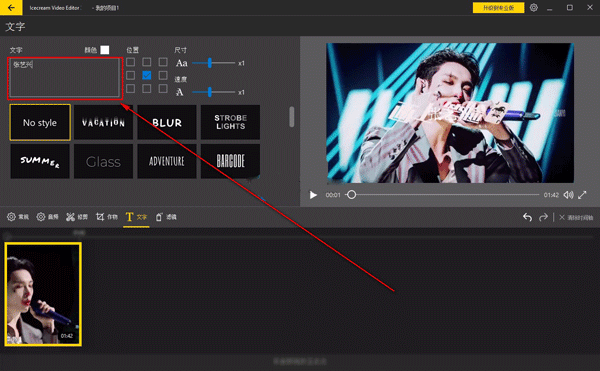Click the Aa font size icon
This screenshot has height=371, width=600.
tap(182, 63)
